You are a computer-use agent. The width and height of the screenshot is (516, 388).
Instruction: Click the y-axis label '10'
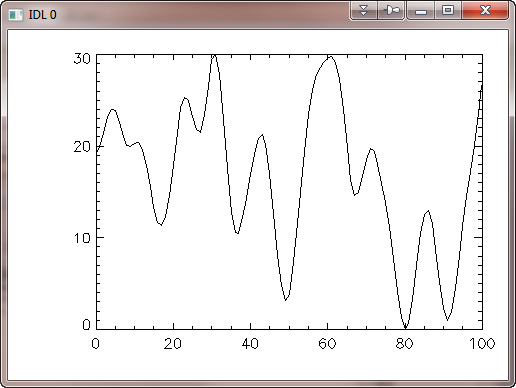pyautogui.click(x=82, y=238)
